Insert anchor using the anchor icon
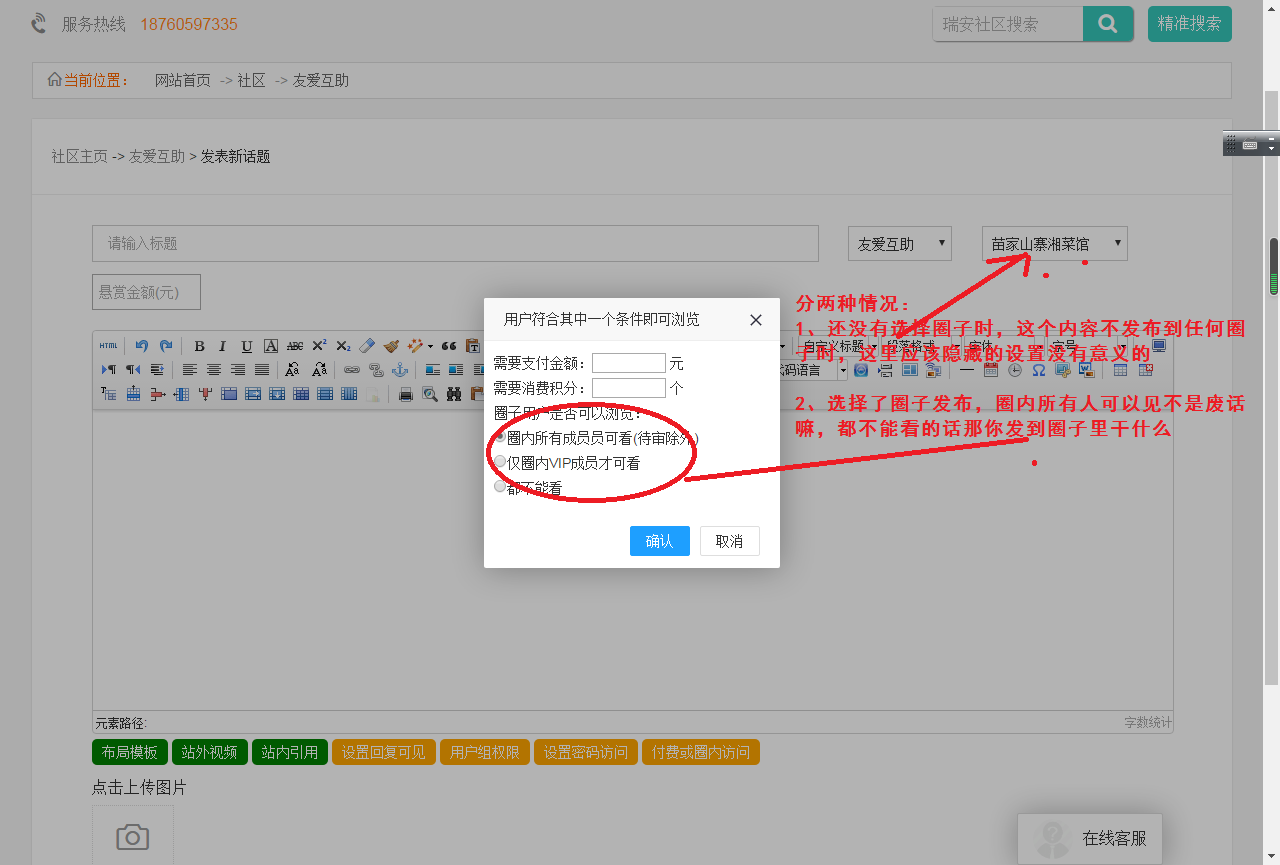Screen dimensions: 1280x865 (399, 370)
